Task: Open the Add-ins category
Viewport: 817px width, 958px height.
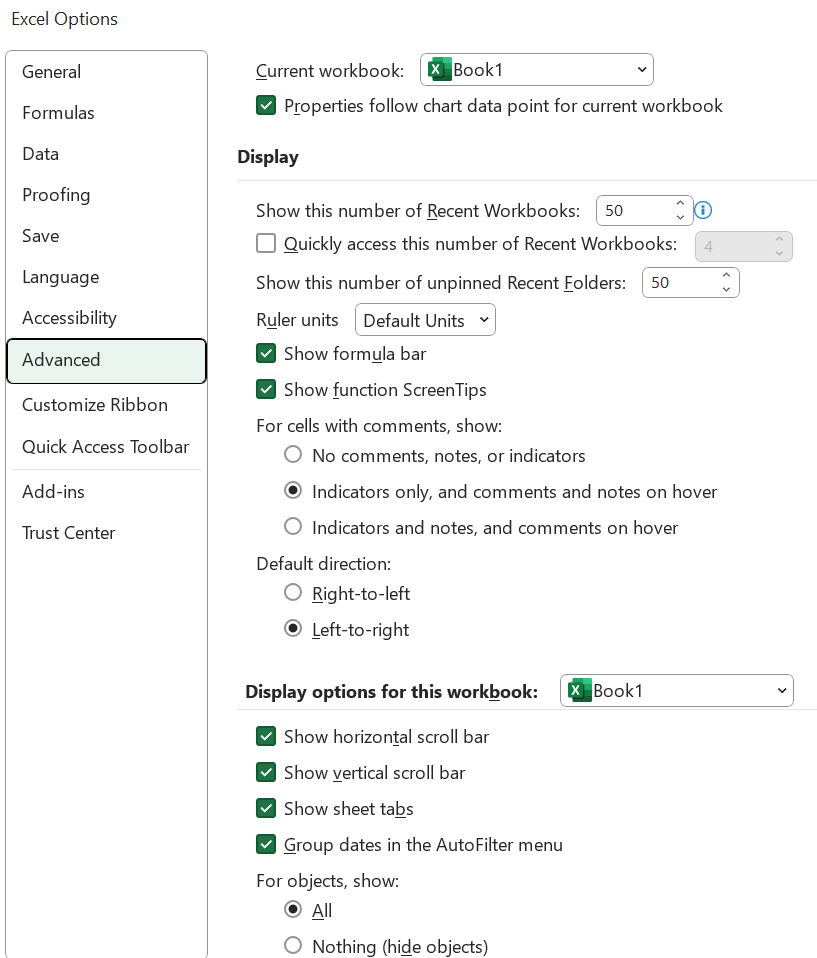Action: pyautogui.click(x=106, y=492)
